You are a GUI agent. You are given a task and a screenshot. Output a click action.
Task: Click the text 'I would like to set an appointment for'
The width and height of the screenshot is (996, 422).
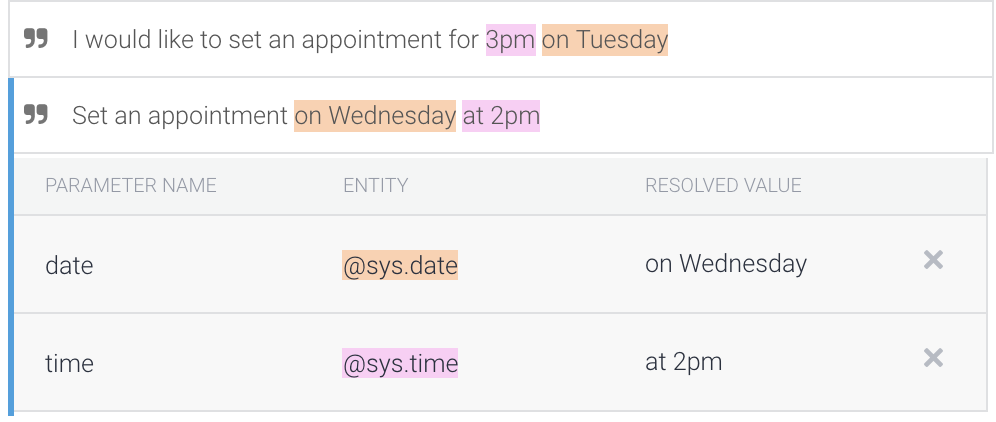(275, 41)
